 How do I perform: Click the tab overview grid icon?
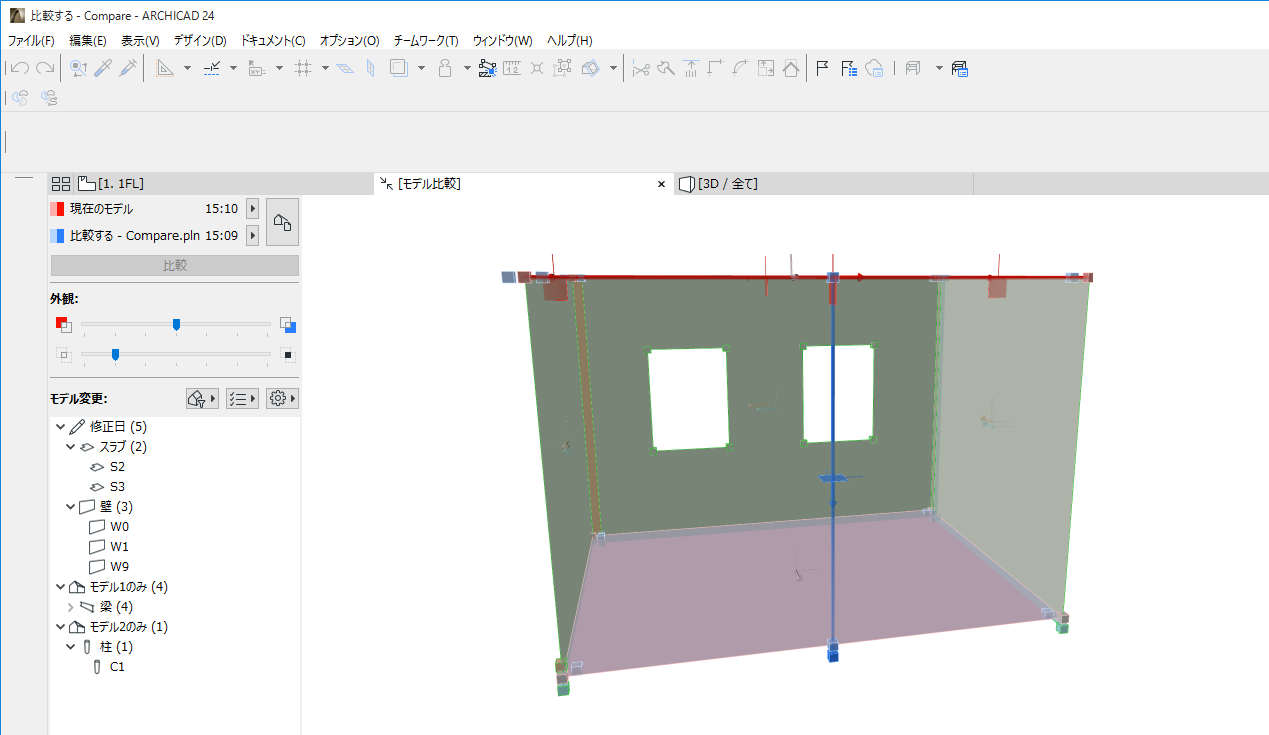61,184
